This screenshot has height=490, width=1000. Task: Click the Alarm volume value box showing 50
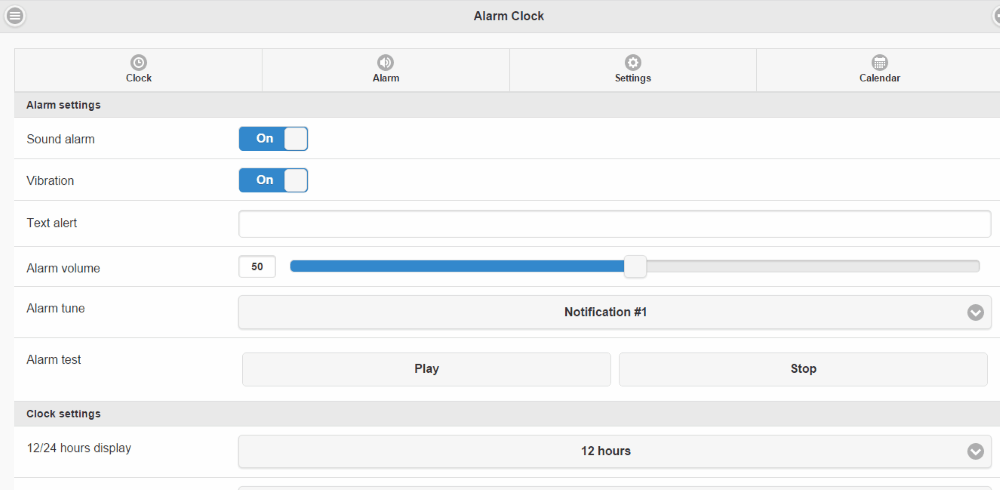point(257,267)
